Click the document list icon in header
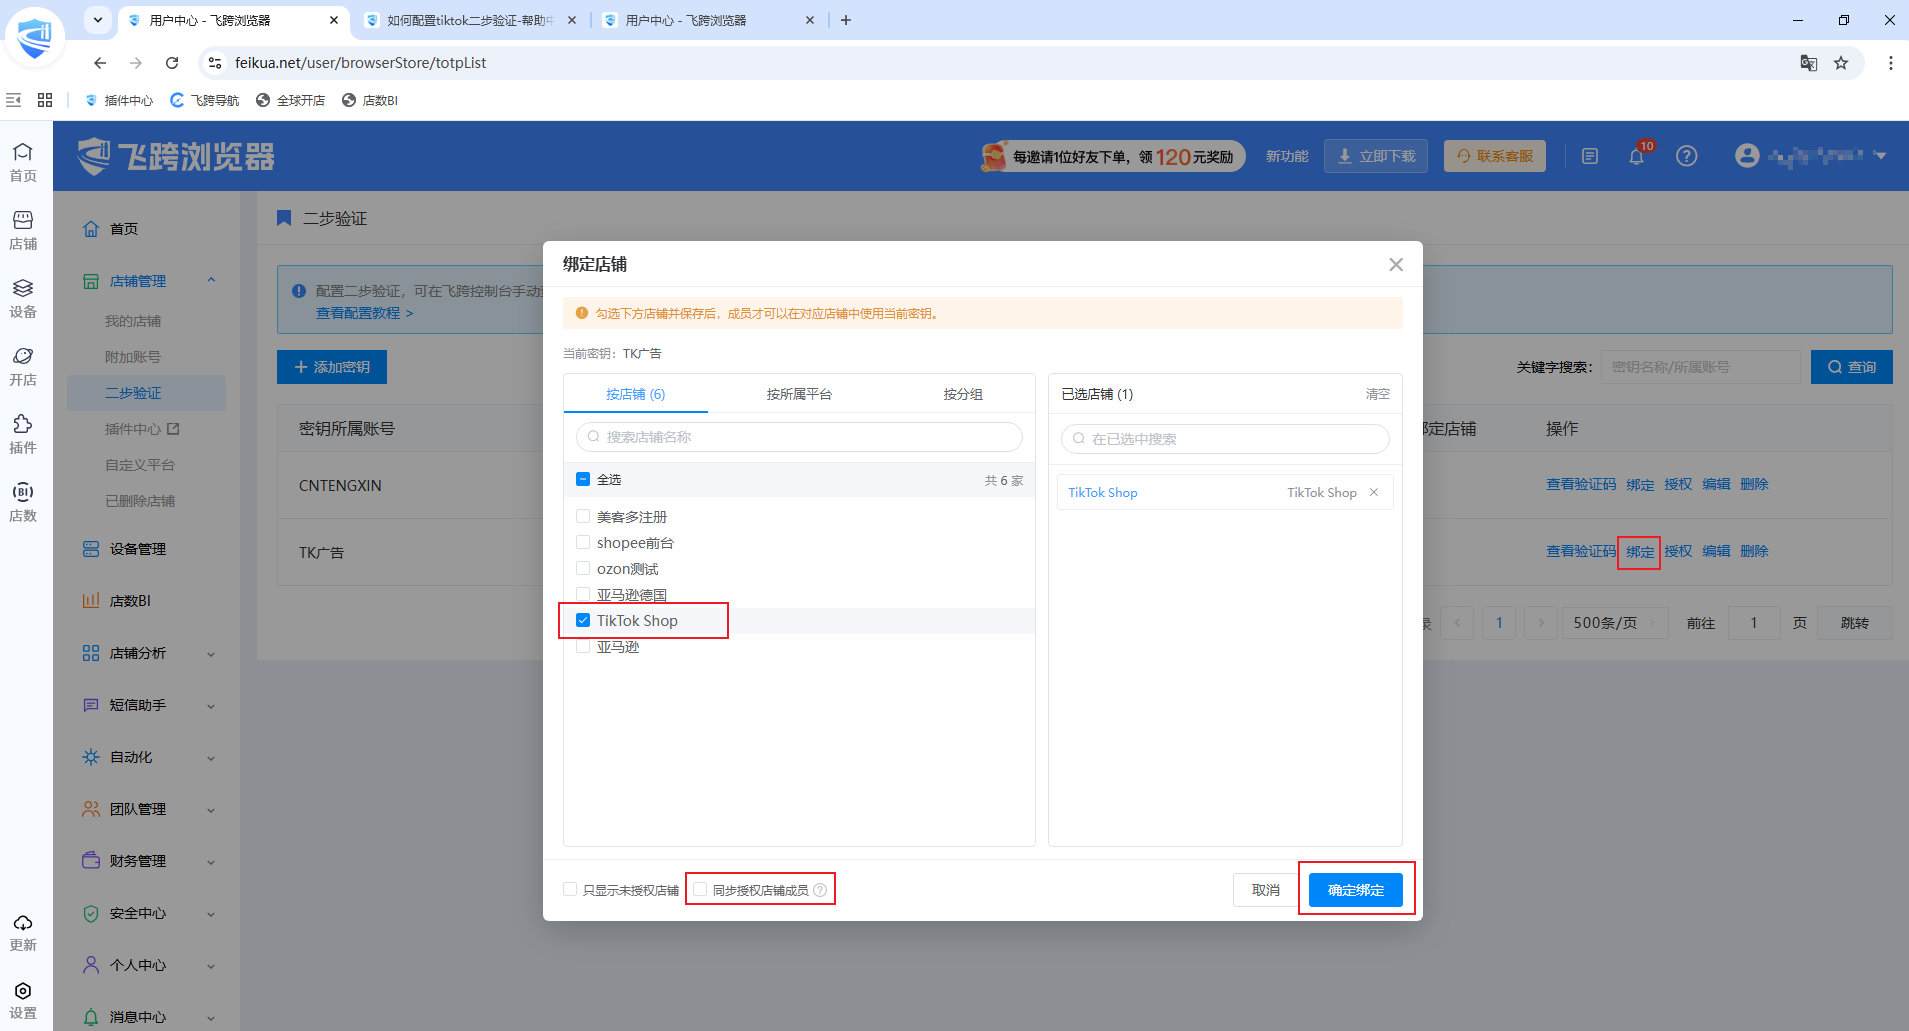This screenshot has height=1031, width=1909. 1590,156
